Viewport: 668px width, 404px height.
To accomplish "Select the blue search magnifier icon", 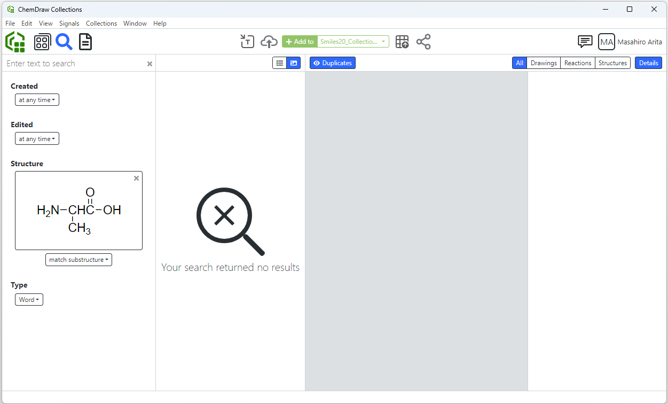I will 64,42.
